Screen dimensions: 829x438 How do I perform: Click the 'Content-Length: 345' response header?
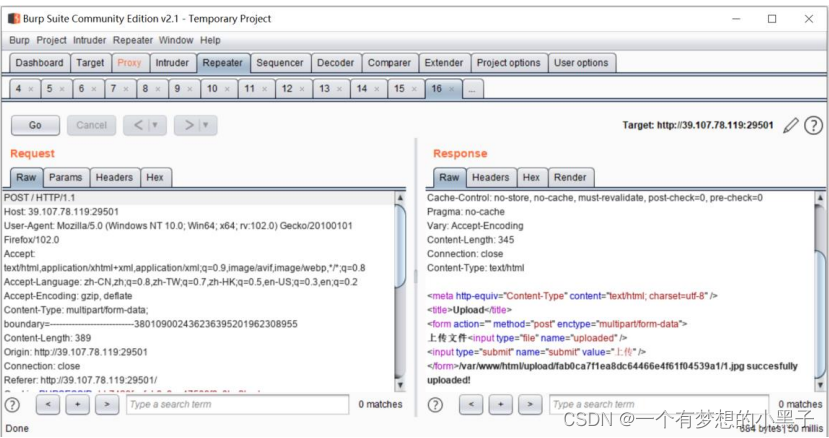coord(471,240)
